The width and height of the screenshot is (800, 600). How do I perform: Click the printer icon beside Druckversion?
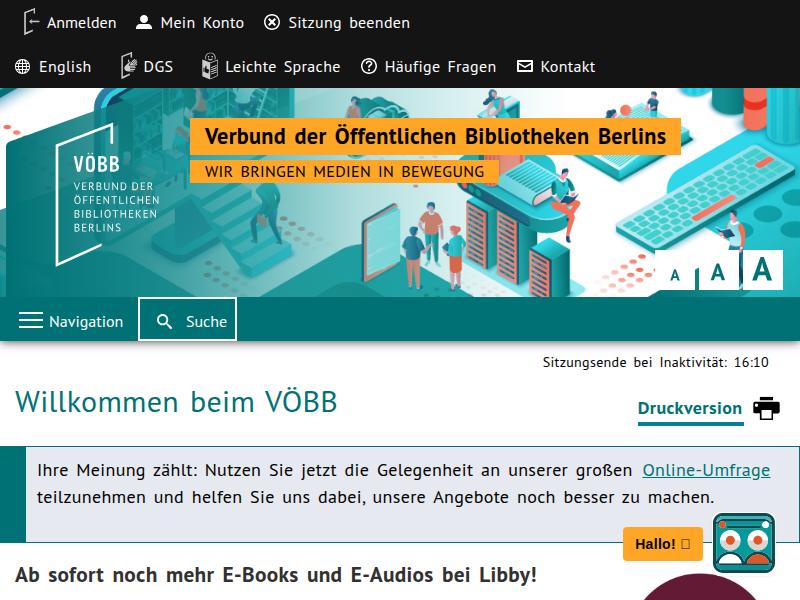pyautogui.click(x=765, y=408)
